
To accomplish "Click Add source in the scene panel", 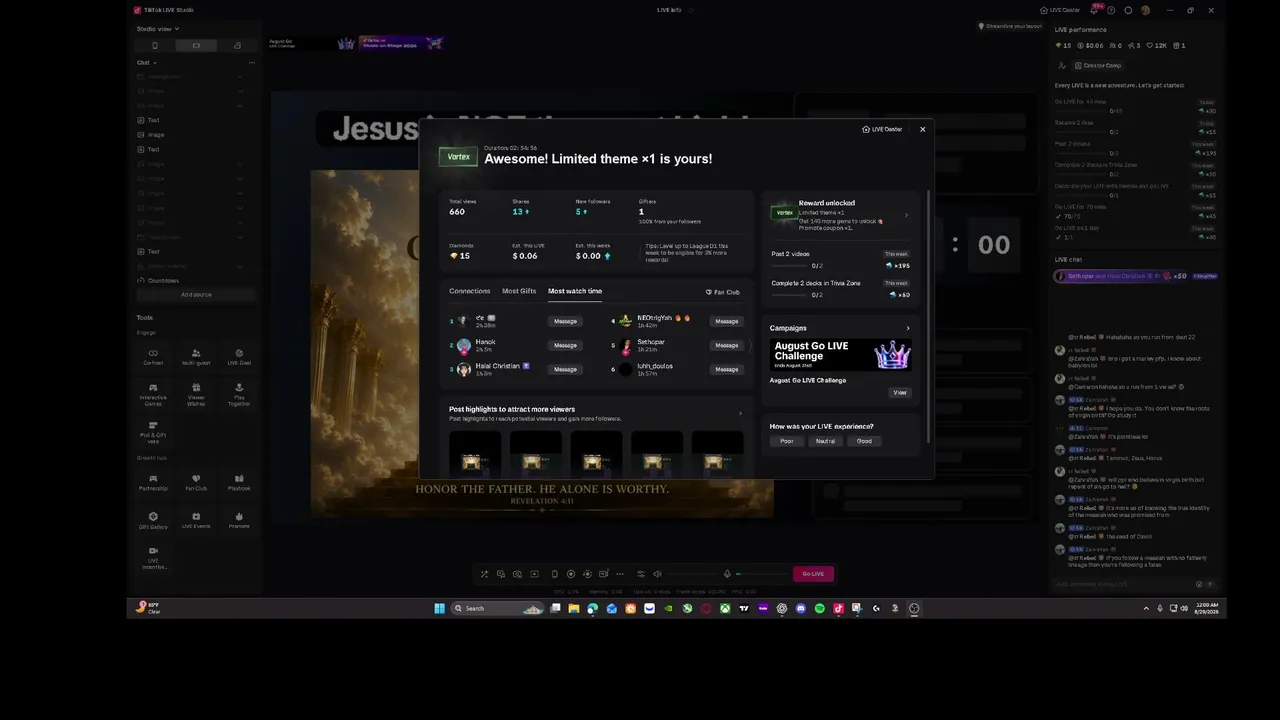I will pos(196,295).
